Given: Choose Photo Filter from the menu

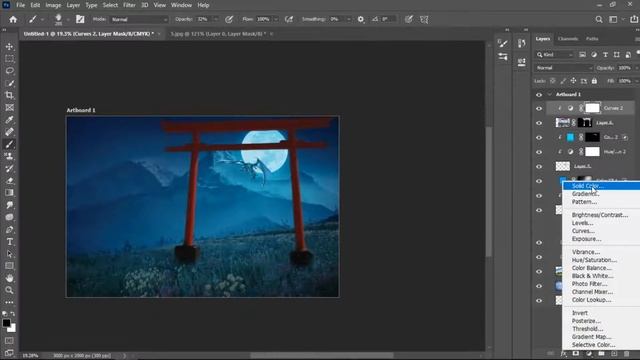Looking at the screenshot, I should (589, 284).
